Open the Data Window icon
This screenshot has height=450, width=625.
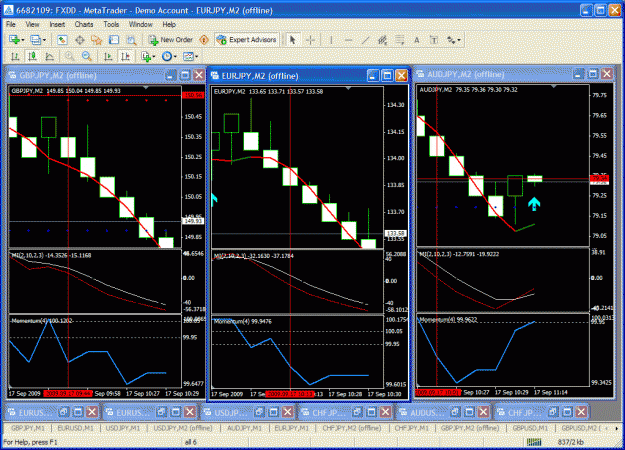point(80,40)
